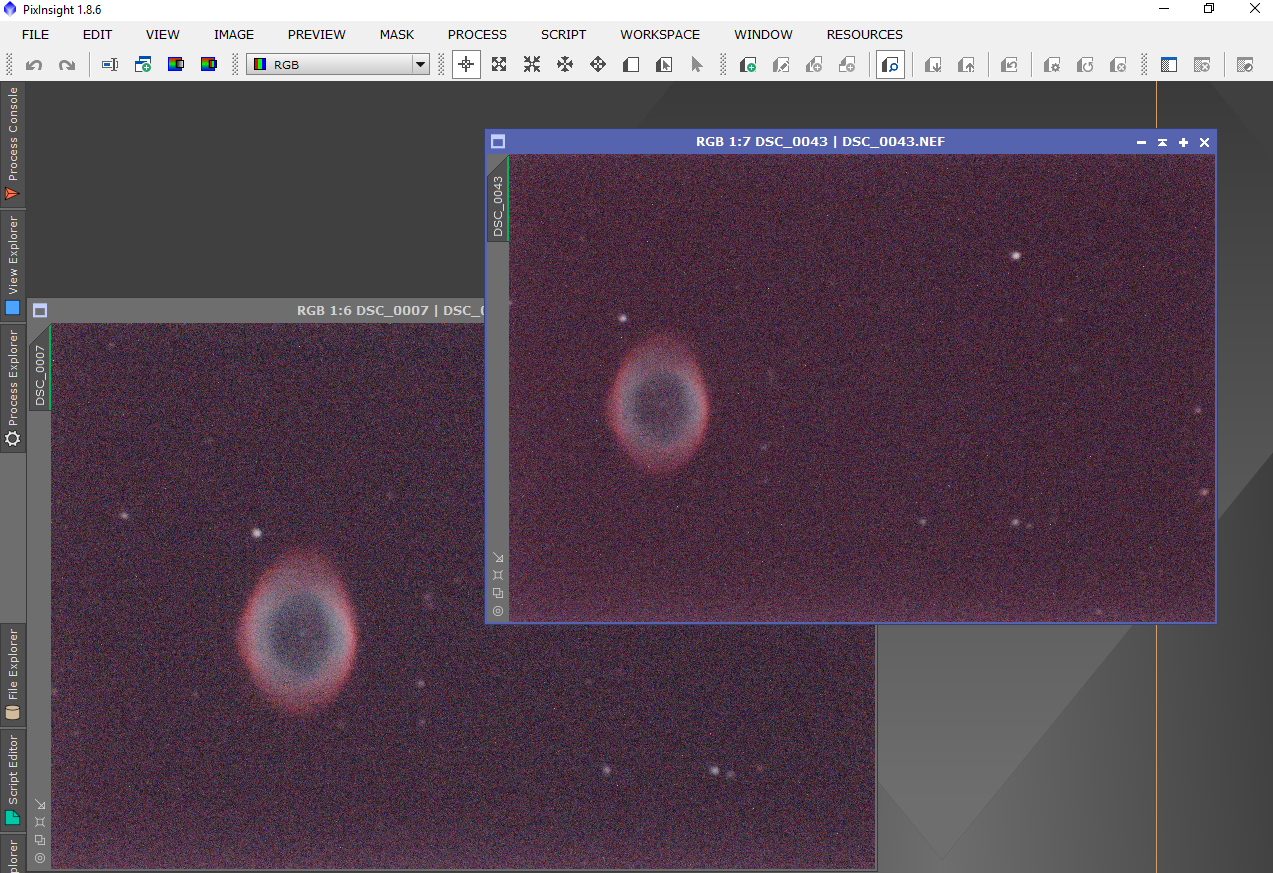1273x873 pixels.
Task: Click the ring nebula in DSC_0007 image
Action: 297,630
